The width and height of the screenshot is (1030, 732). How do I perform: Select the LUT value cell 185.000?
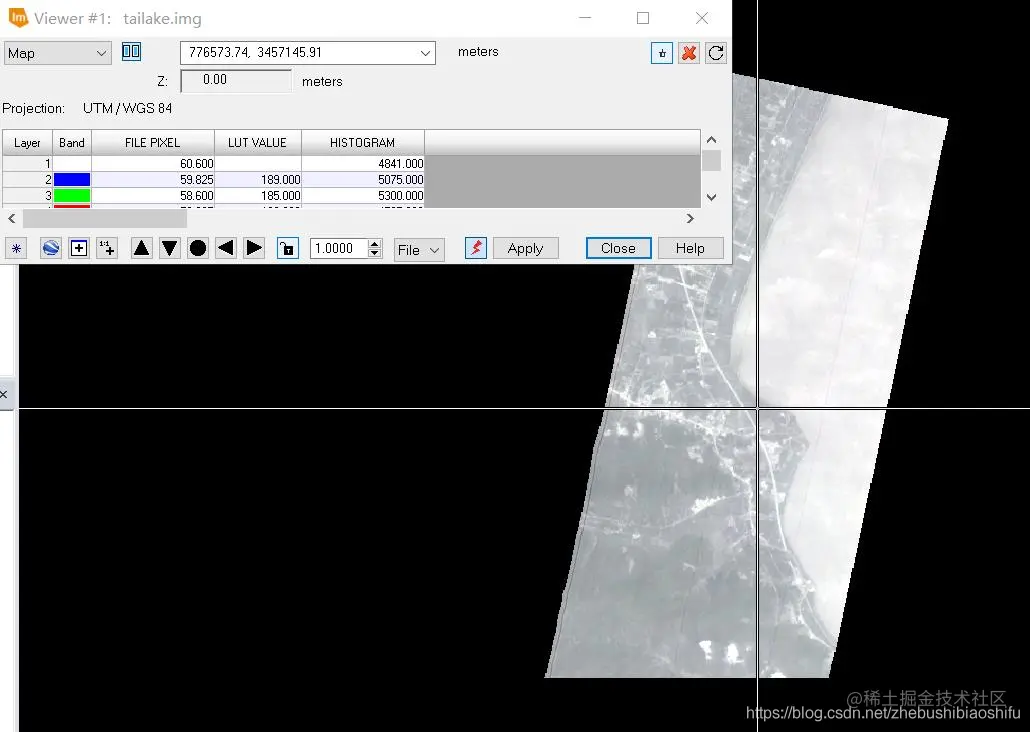[x=258, y=195]
